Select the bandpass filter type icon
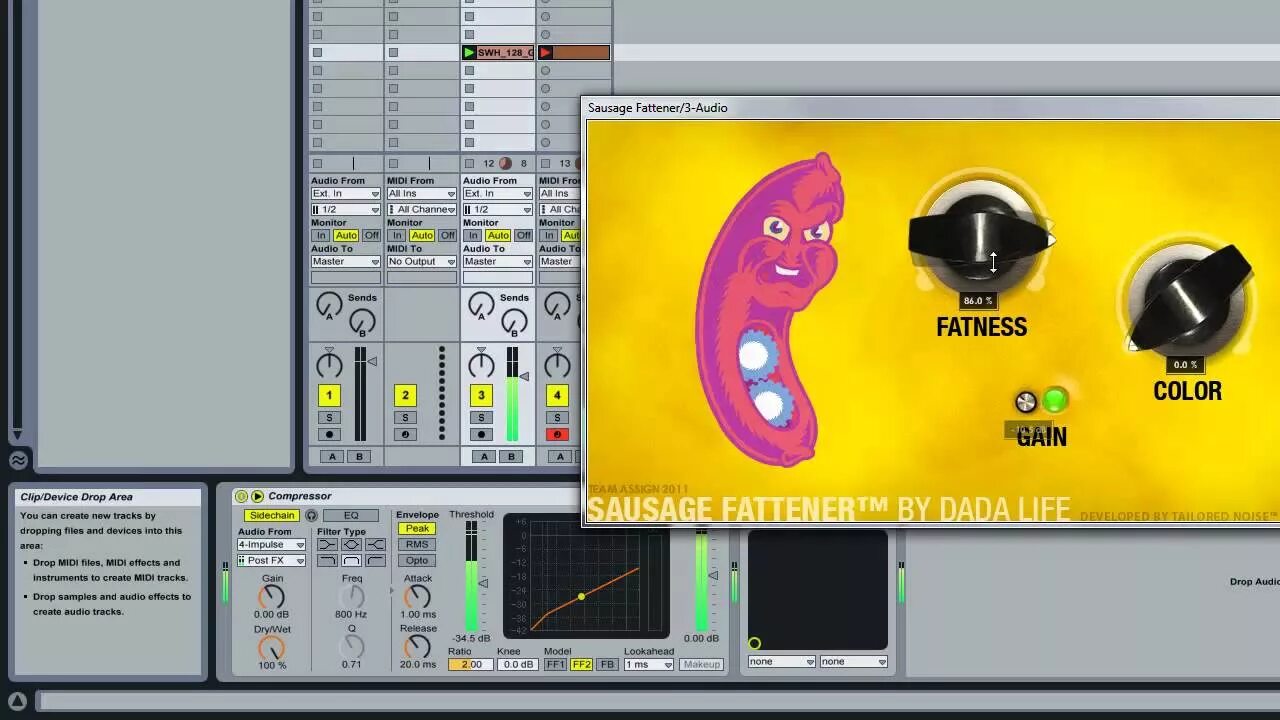Screen dimensions: 1280x720 pyautogui.click(x=351, y=561)
